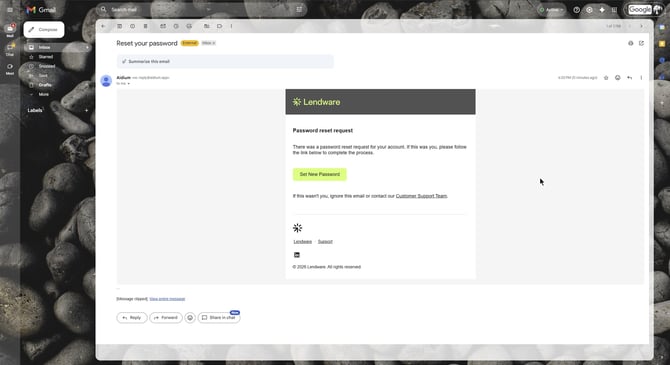670x365 pixels.
Task: Open the Google account profile
Action: tap(657, 10)
